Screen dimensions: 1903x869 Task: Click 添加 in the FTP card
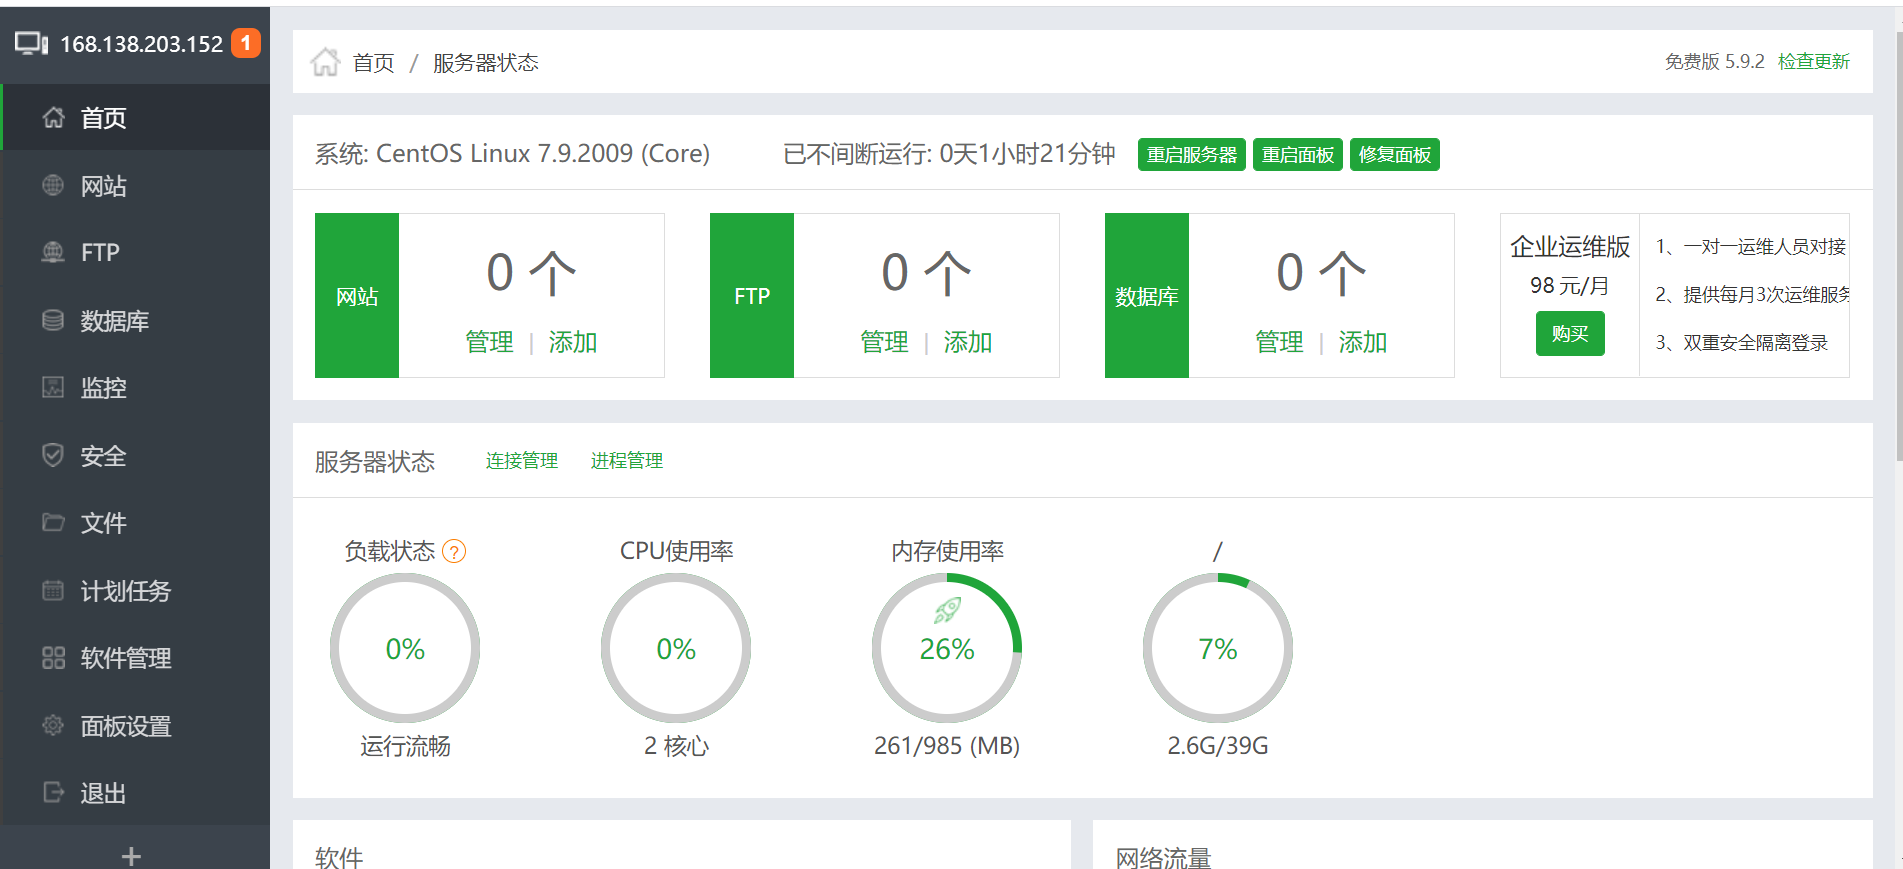pyautogui.click(x=968, y=342)
